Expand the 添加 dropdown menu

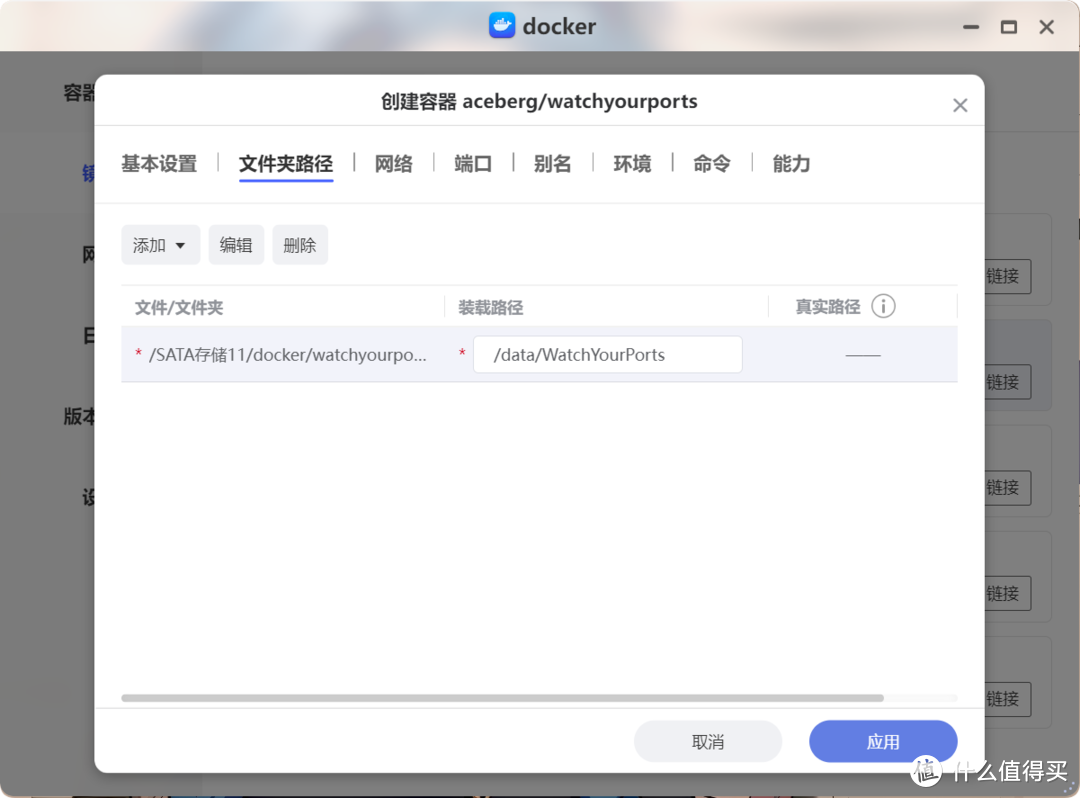[x=160, y=244]
